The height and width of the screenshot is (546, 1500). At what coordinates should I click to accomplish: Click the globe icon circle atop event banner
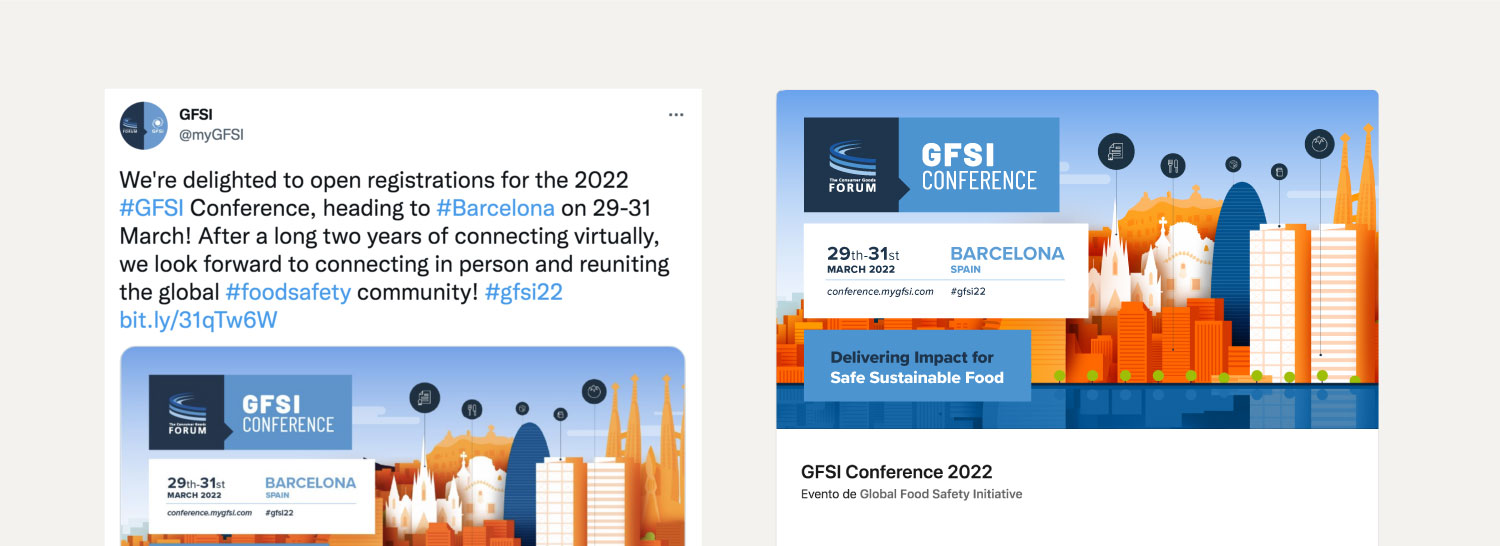tap(1320, 144)
